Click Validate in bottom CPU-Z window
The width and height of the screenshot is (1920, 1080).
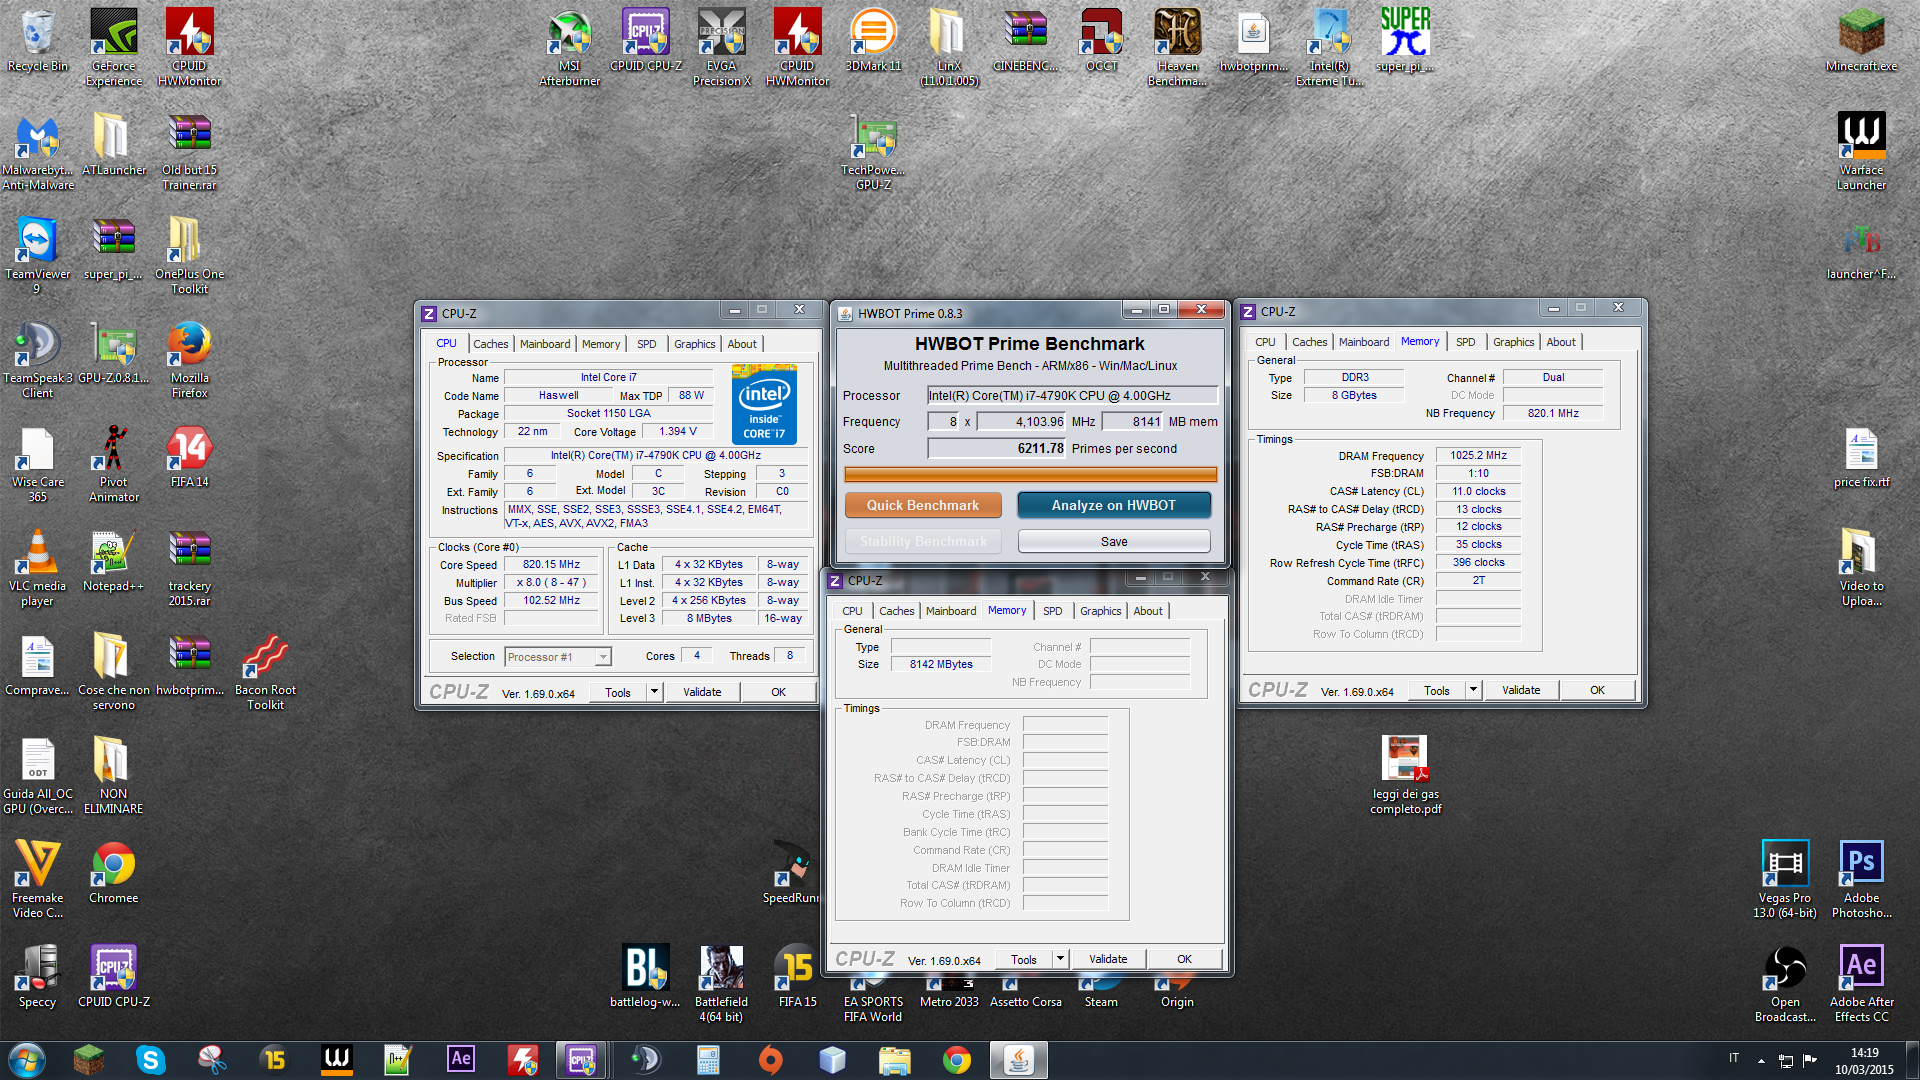point(1108,959)
